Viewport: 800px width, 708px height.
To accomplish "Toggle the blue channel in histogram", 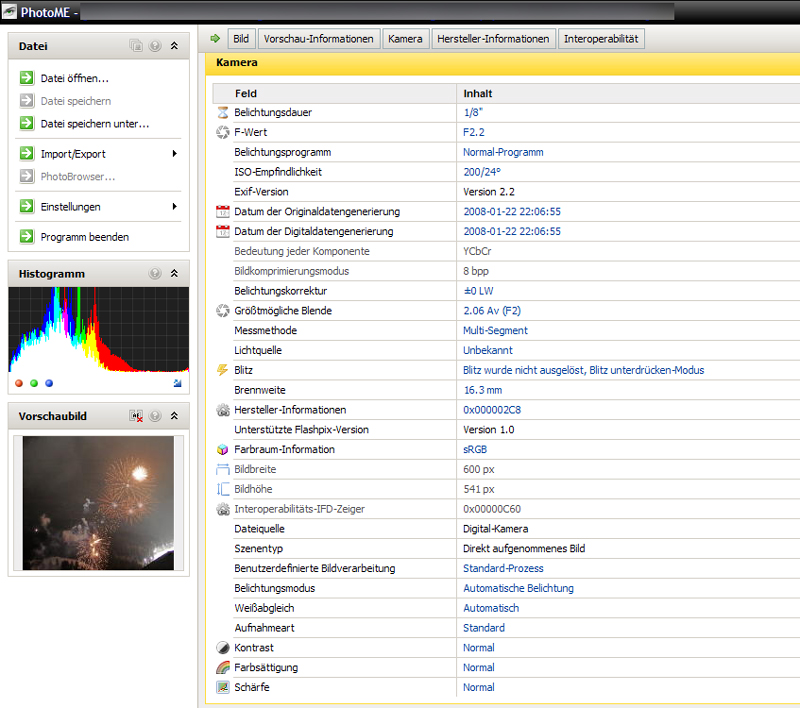I will pos(49,383).
